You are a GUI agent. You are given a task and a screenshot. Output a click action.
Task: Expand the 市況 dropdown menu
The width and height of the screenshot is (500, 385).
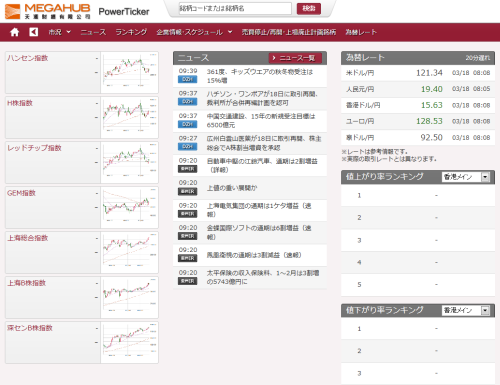(x=60, y=32)
